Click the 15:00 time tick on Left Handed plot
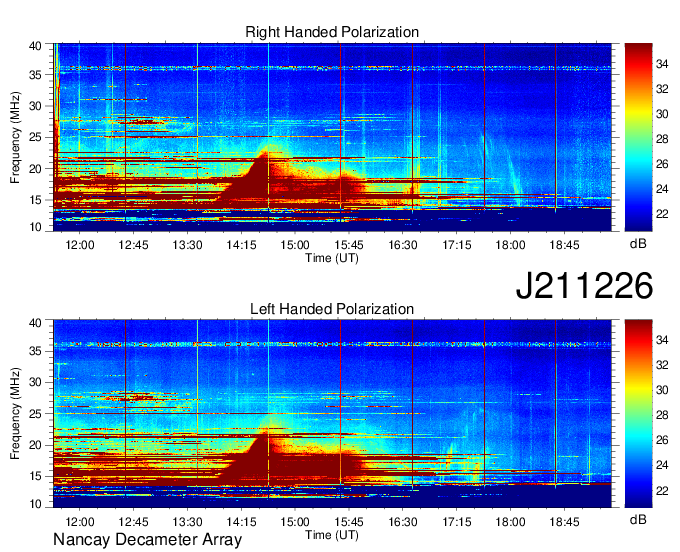Image resolution: width=680 pixels, height=552 pixels. pyautogui.click(x=295, y=522)
